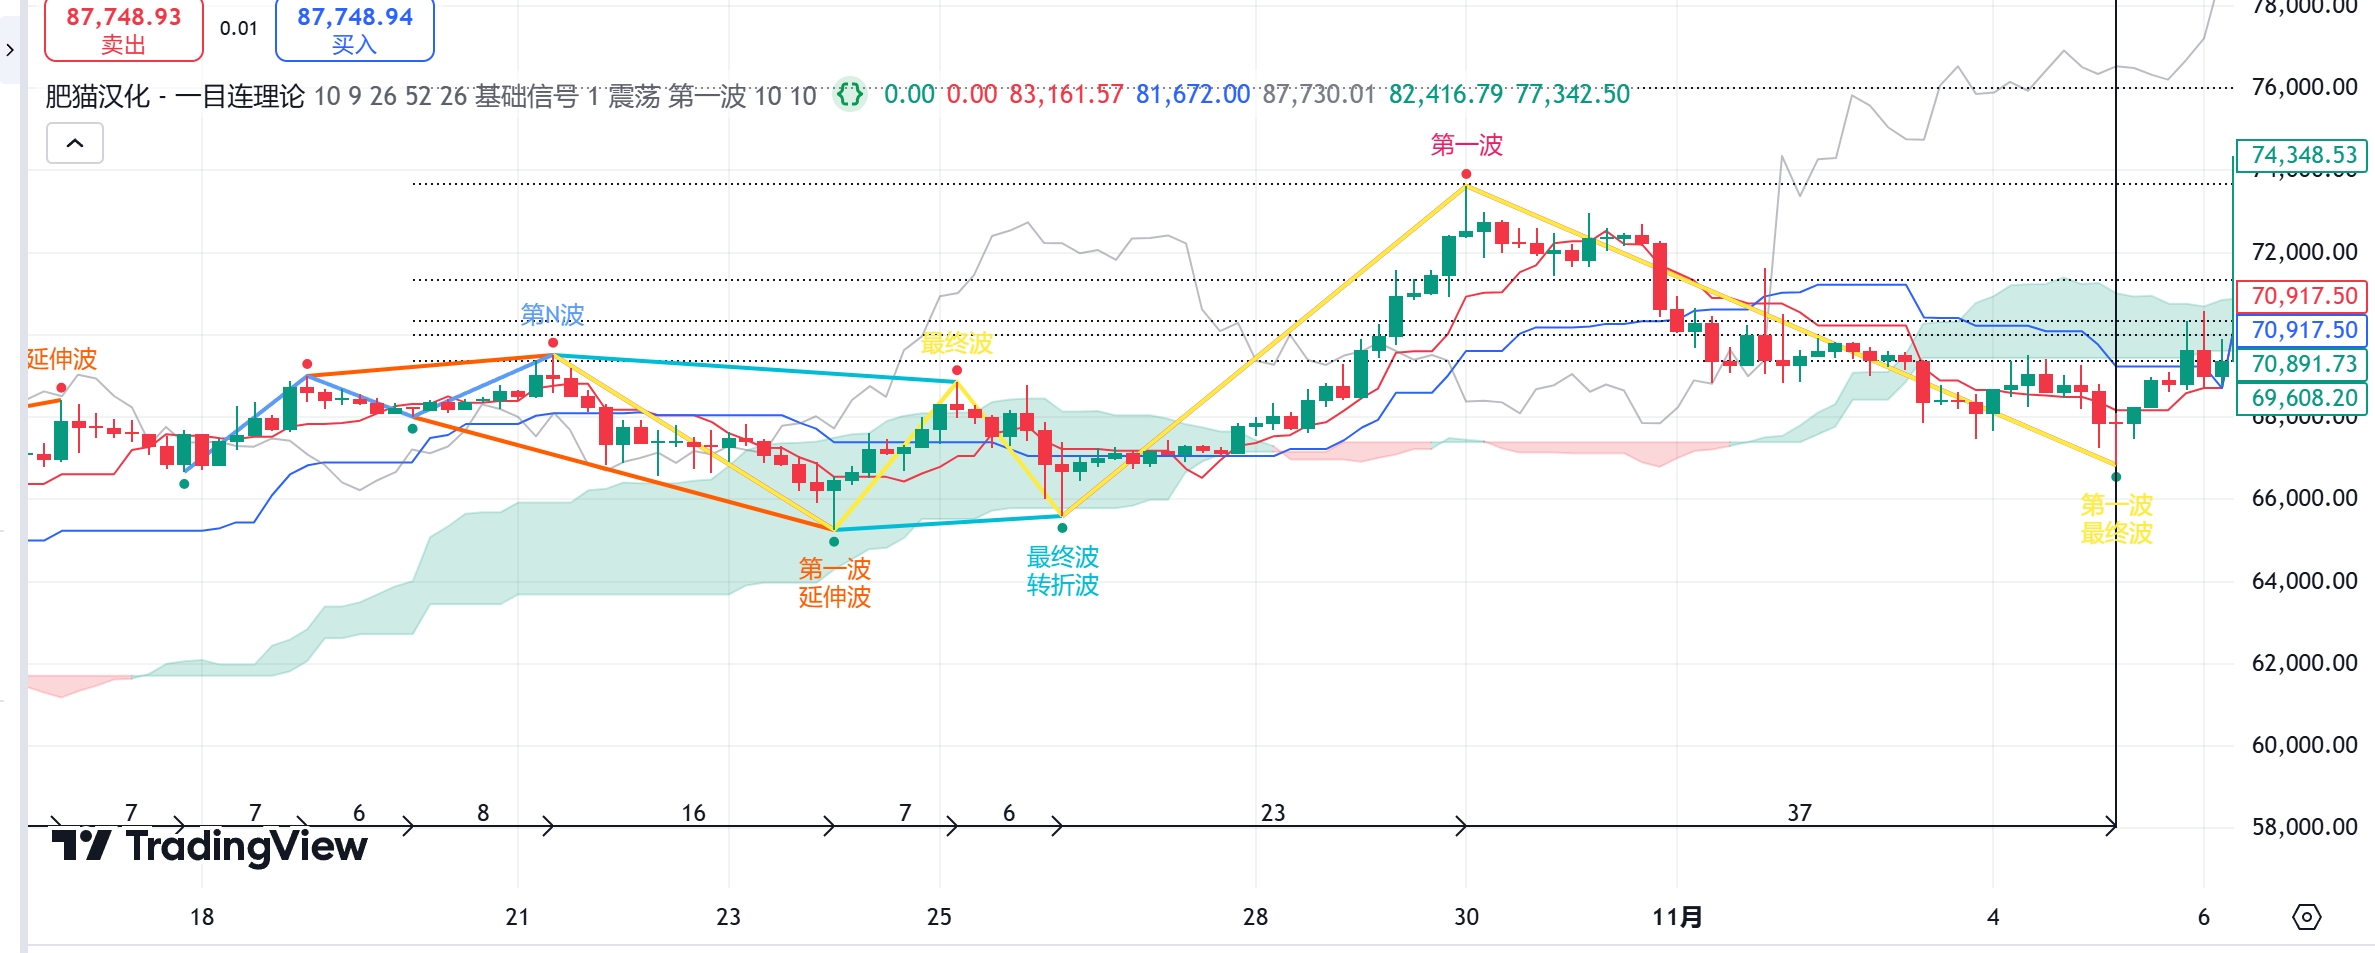Click the date label 18
This screenshot has height=953, width=2375.
(x=202, y=917)
